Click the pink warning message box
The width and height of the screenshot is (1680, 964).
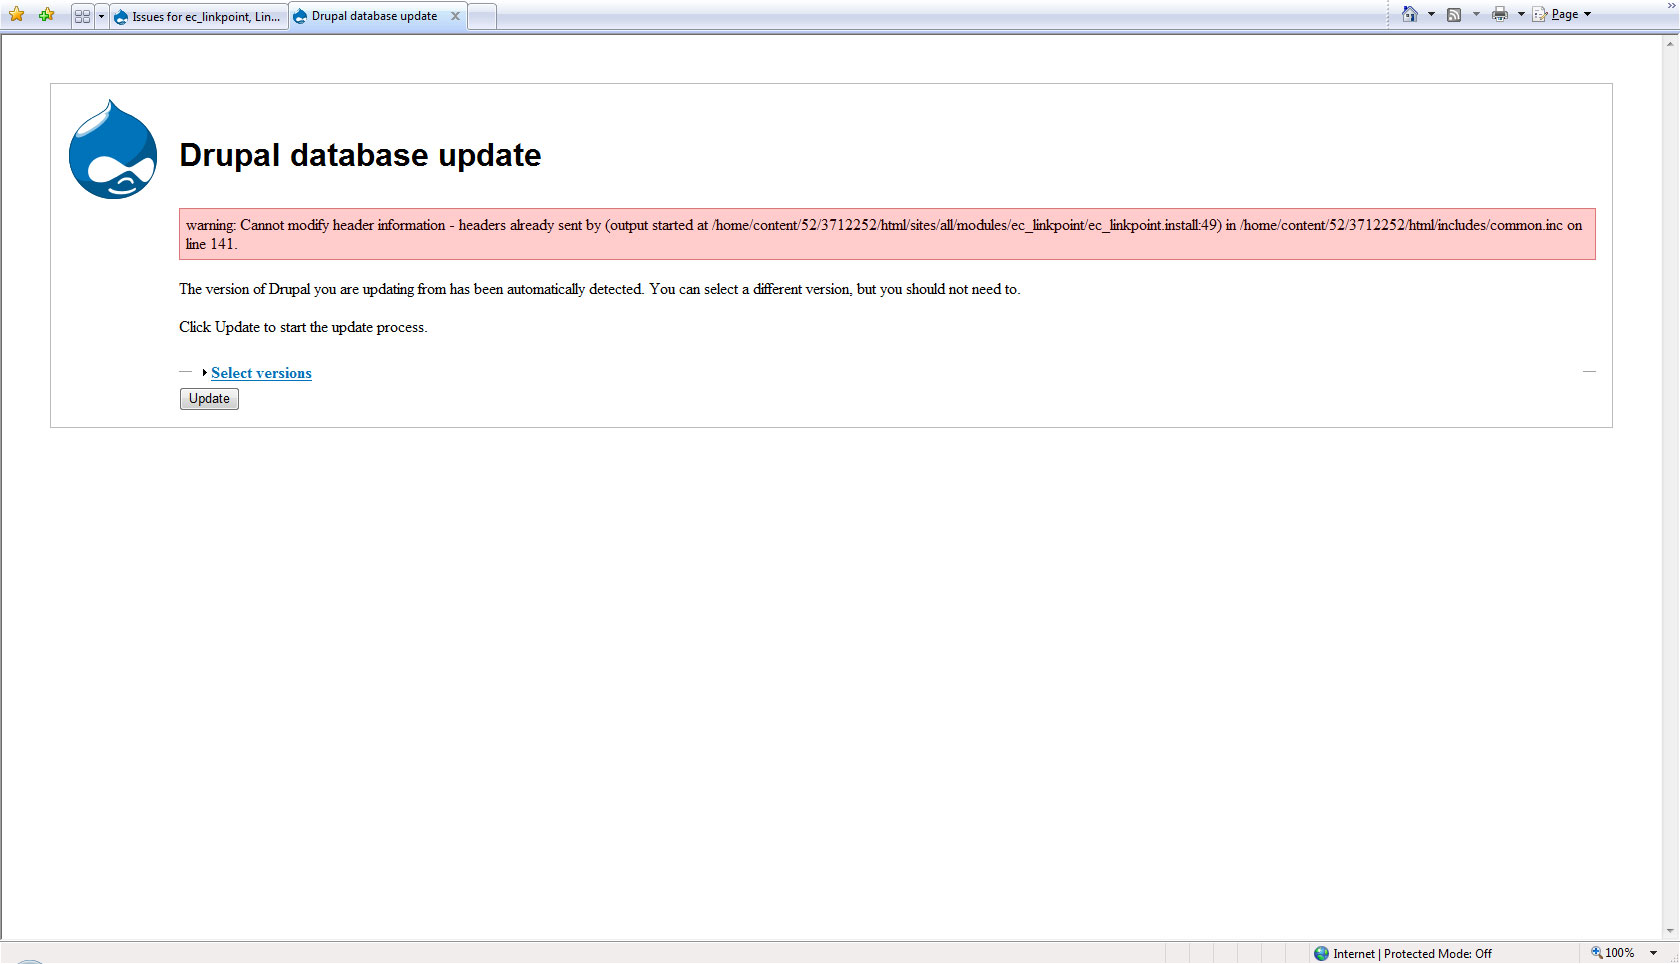(x=887, y=234)
